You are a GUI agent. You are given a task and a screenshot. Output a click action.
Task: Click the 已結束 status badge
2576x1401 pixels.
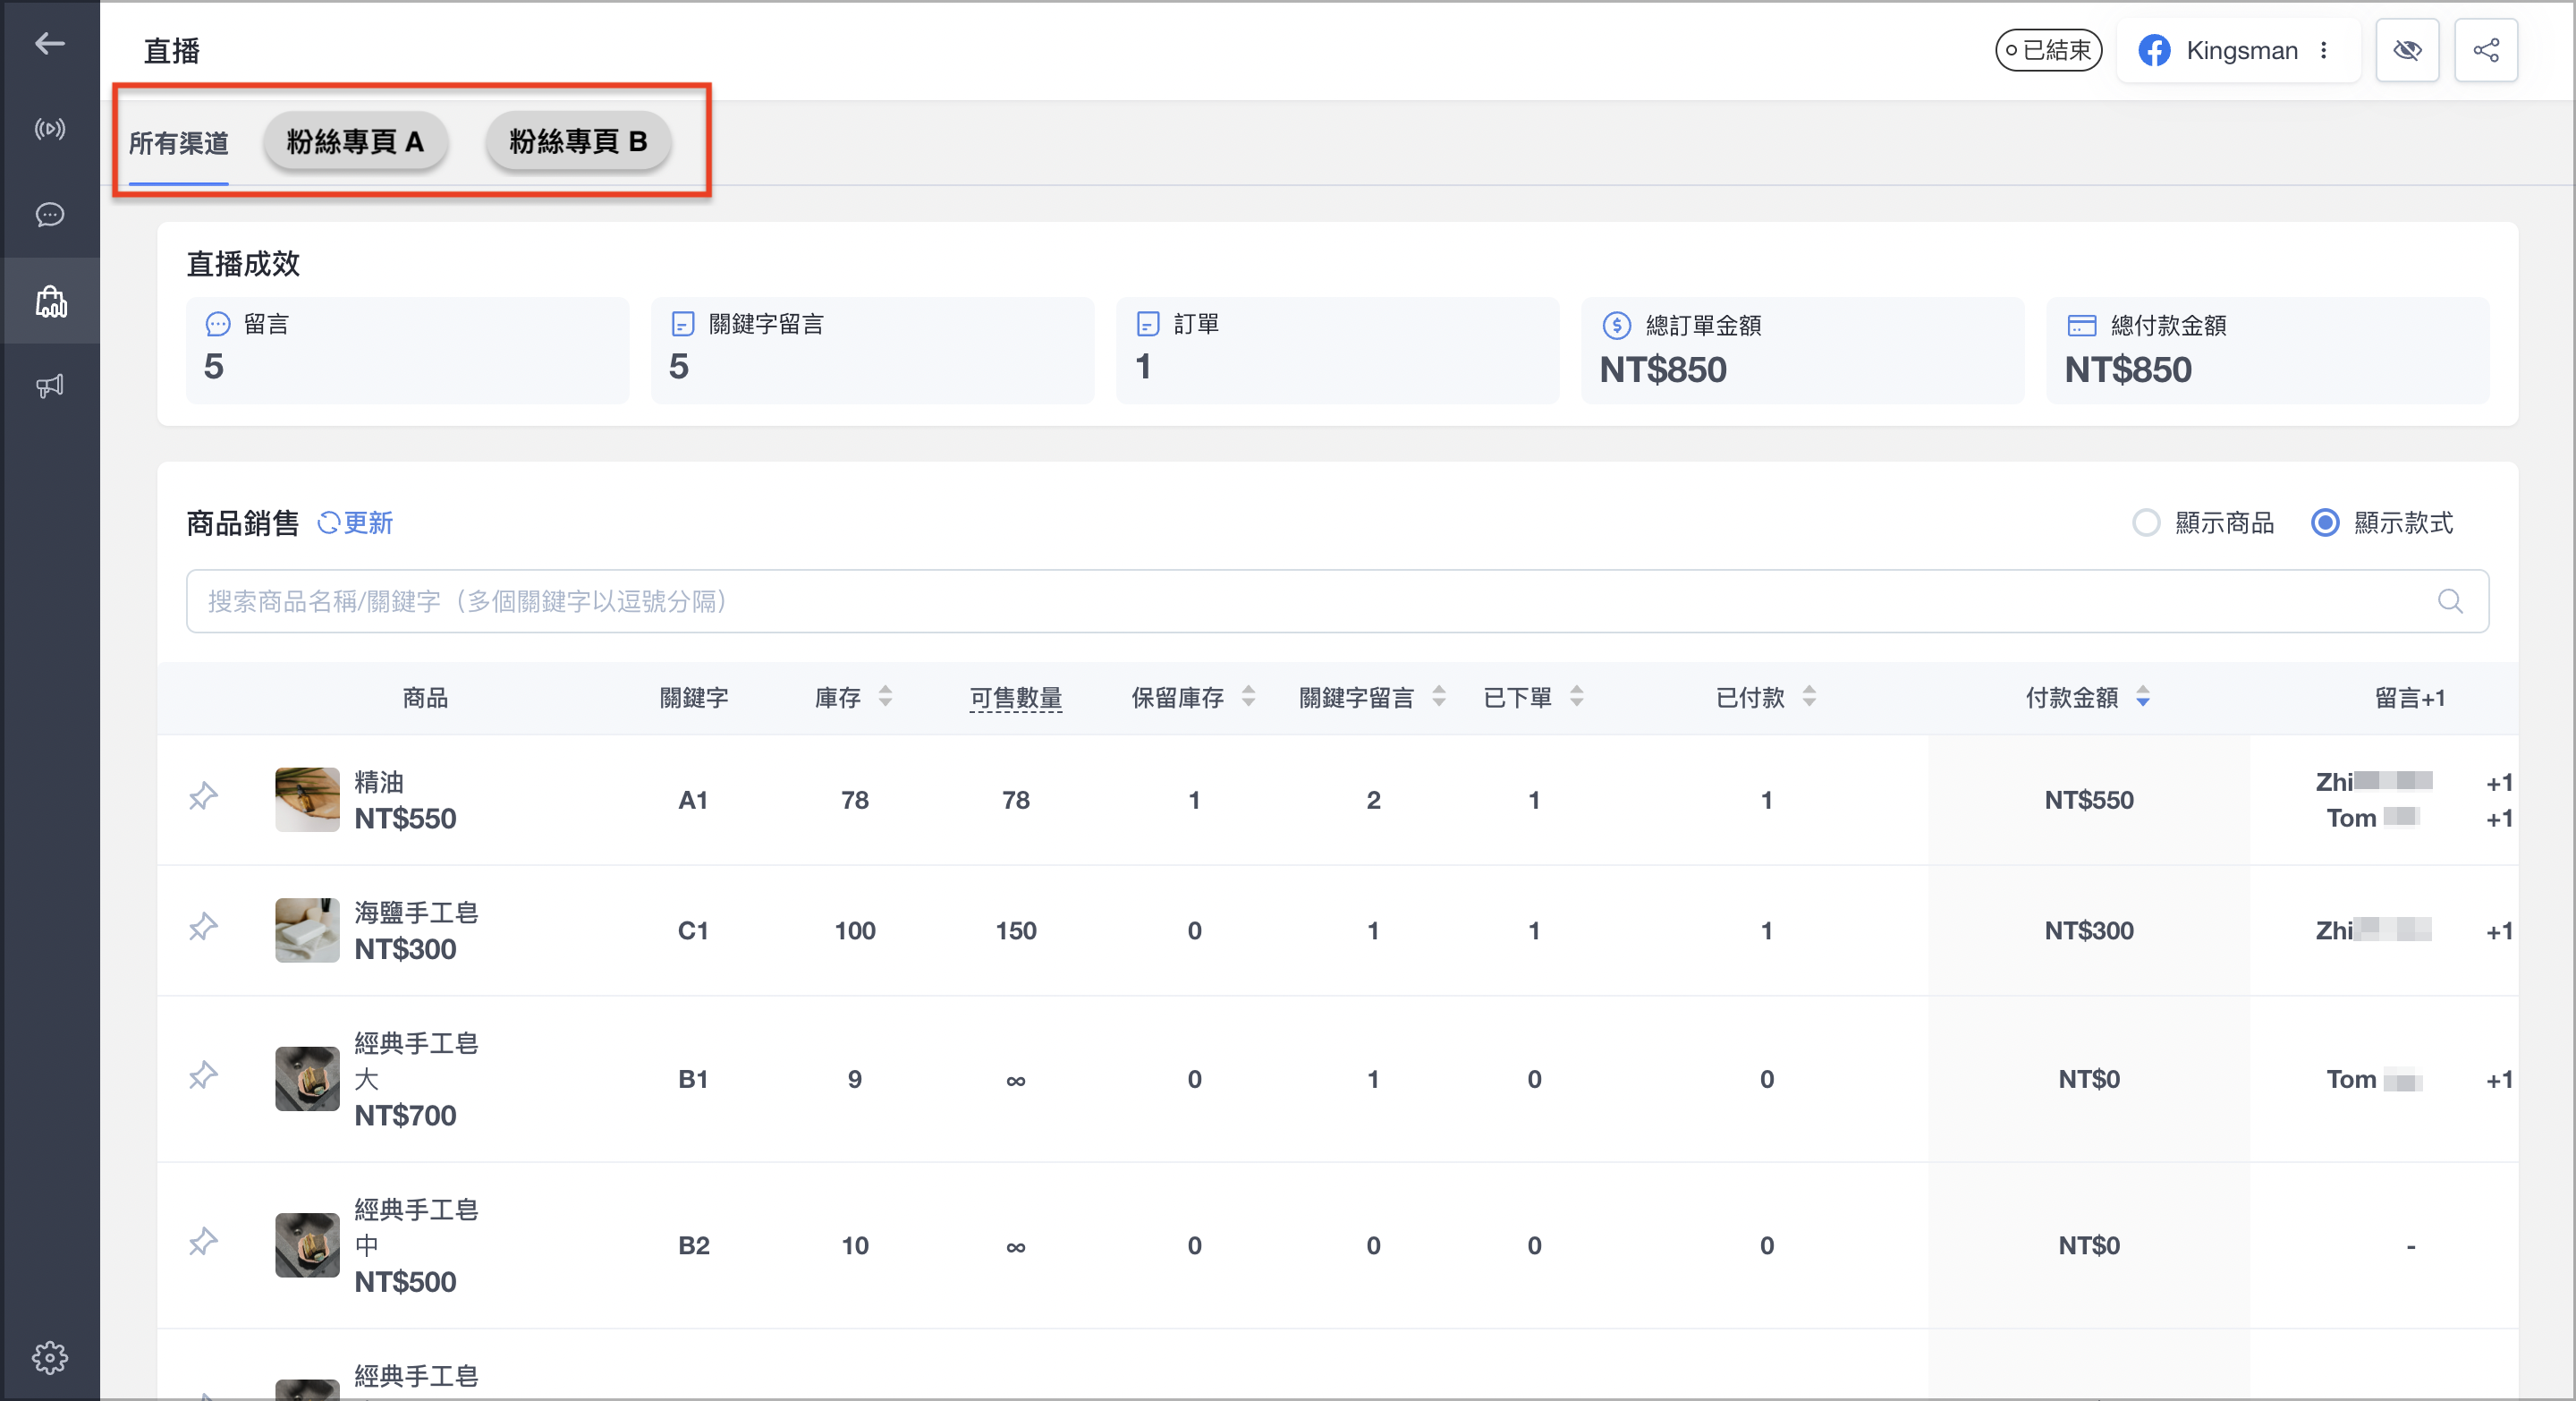(x=2048, y=50)
